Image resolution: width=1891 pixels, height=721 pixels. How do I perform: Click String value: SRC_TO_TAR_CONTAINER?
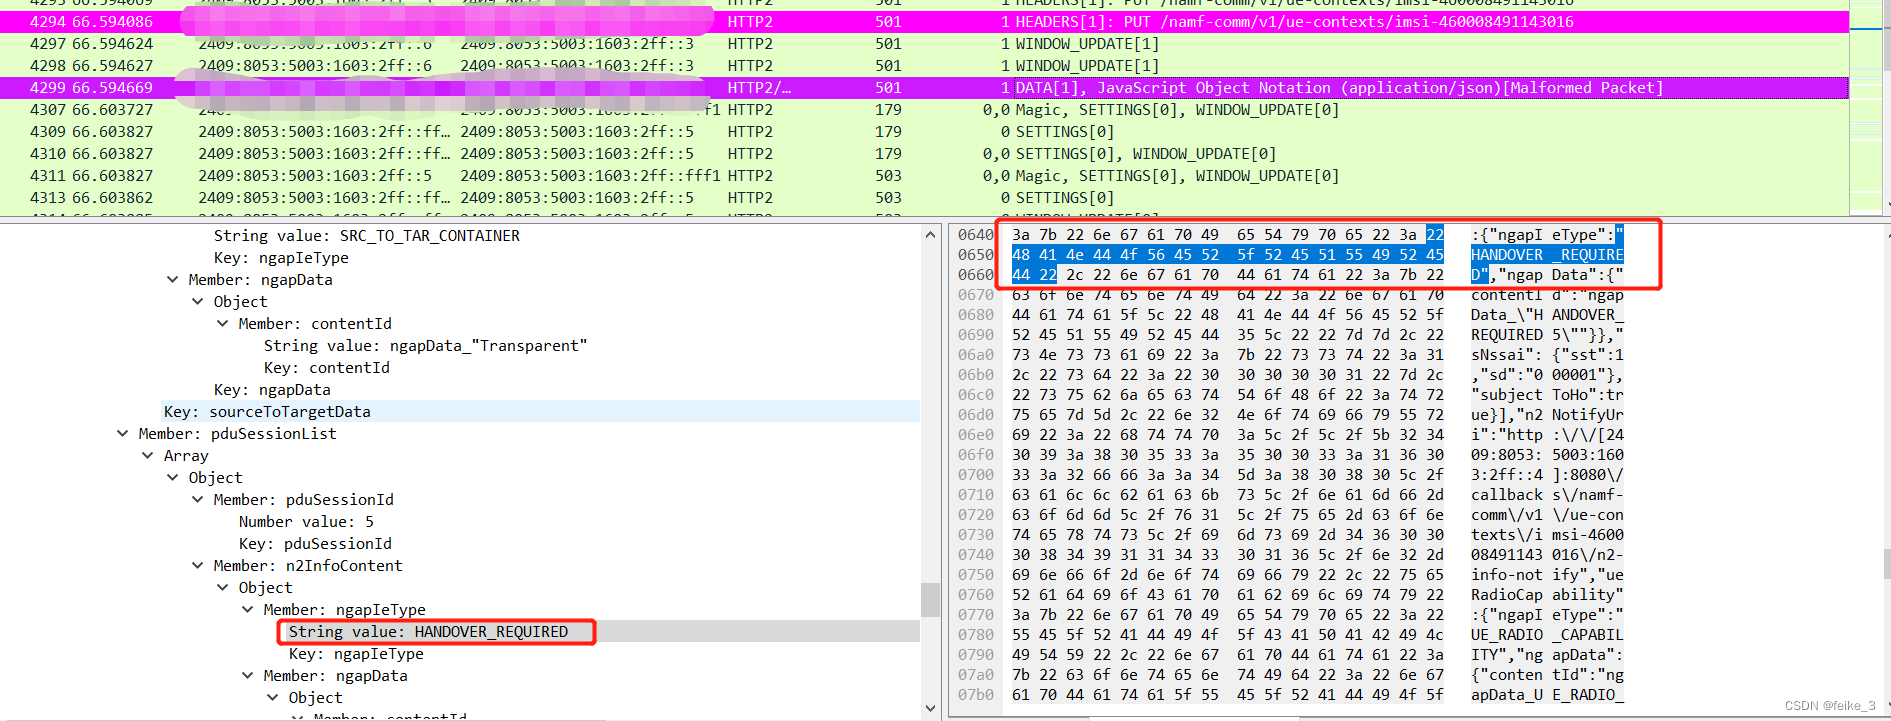366,236
